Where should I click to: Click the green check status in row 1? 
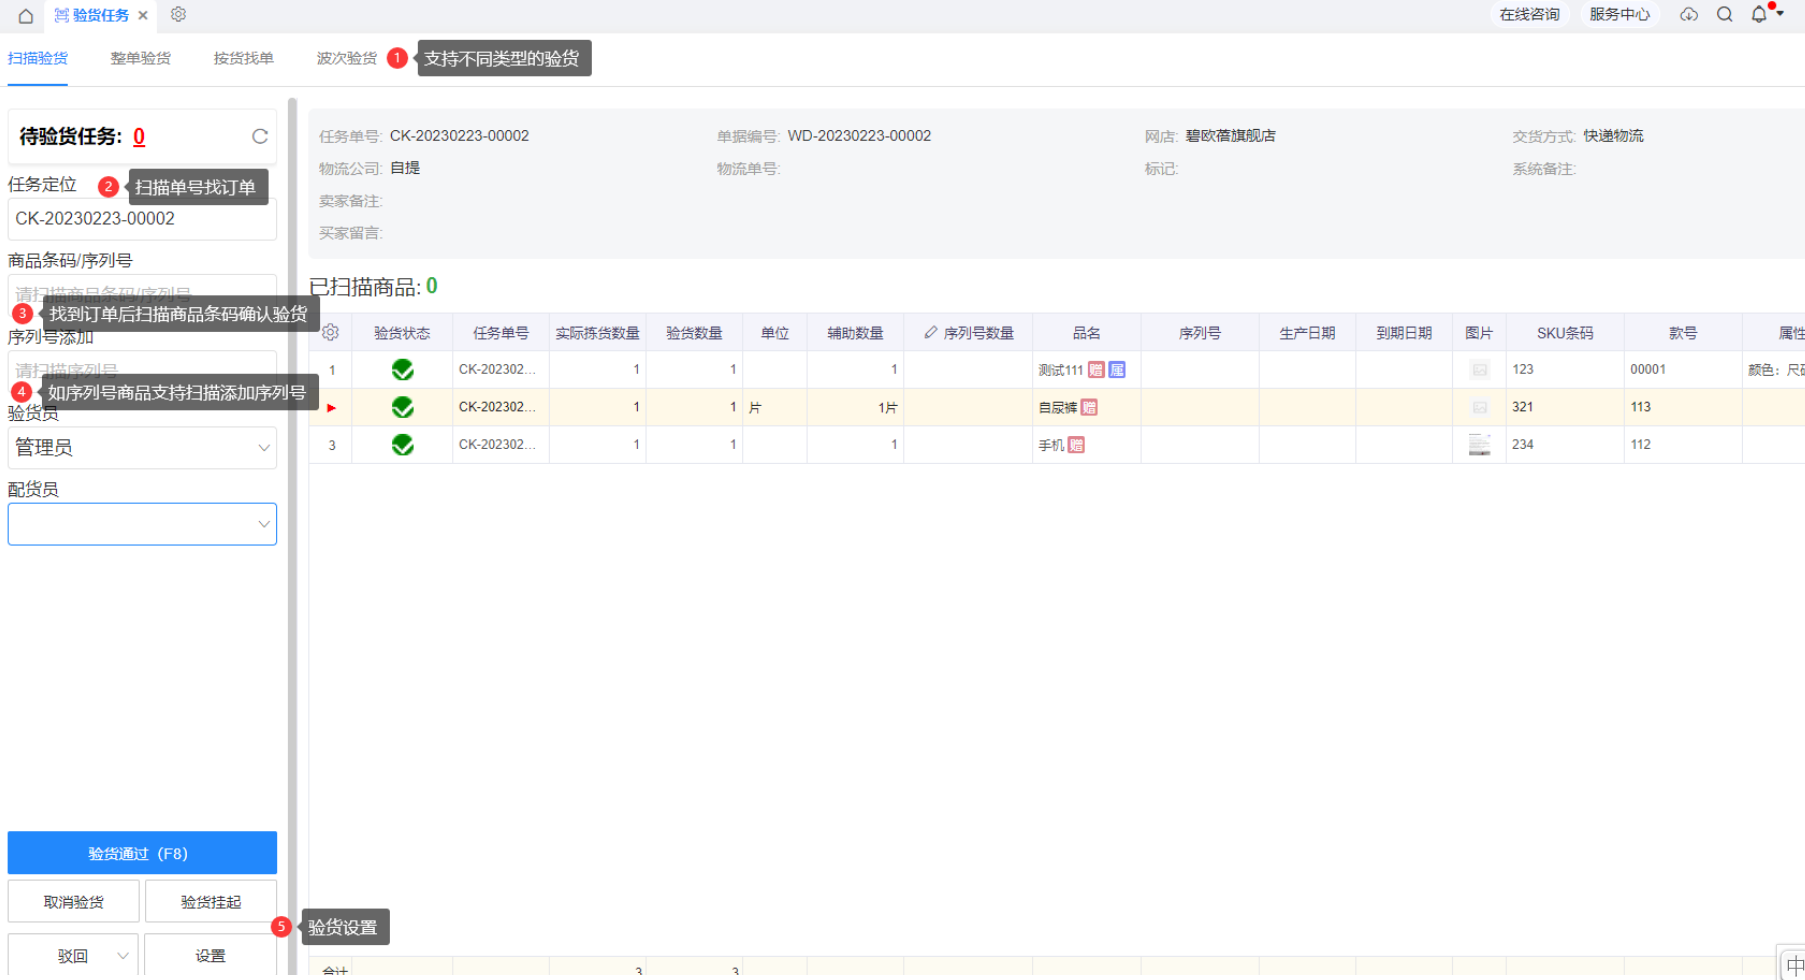pyautogui.click(x=403, y=370)
